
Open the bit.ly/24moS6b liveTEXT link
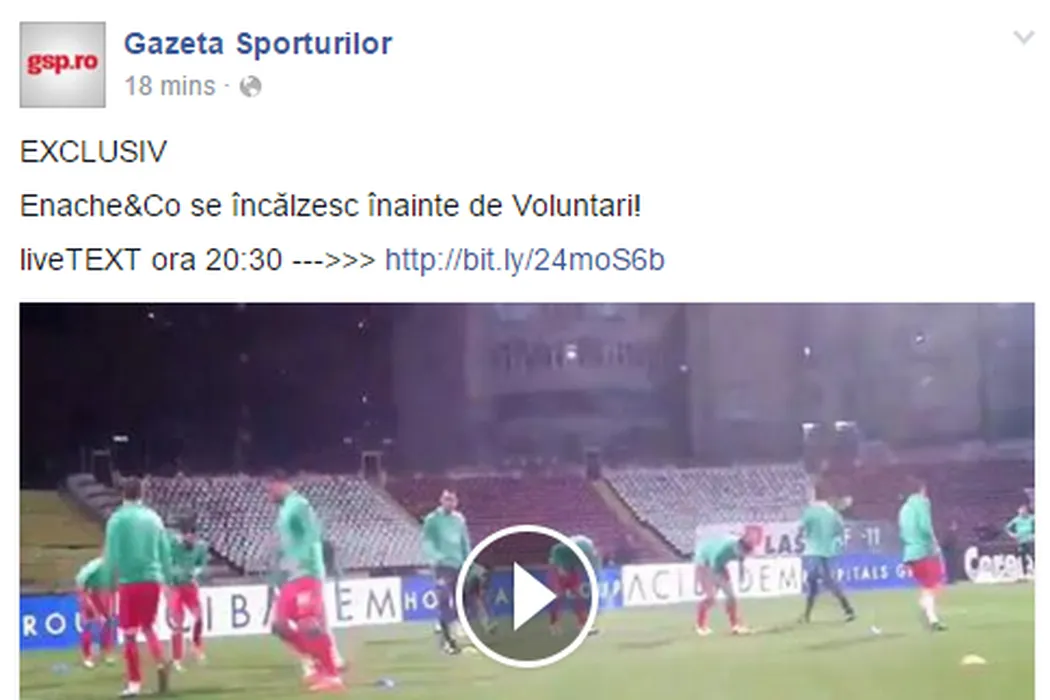(x=524, y=260)
